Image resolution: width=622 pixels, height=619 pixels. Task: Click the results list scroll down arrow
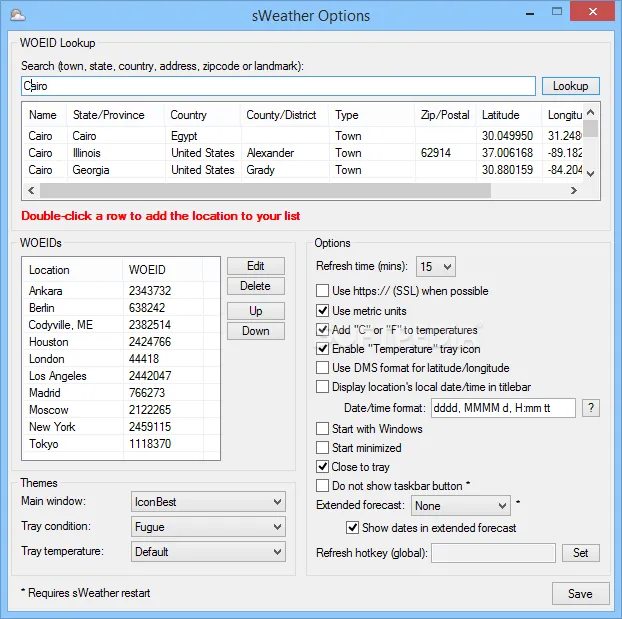pos(590,173)
